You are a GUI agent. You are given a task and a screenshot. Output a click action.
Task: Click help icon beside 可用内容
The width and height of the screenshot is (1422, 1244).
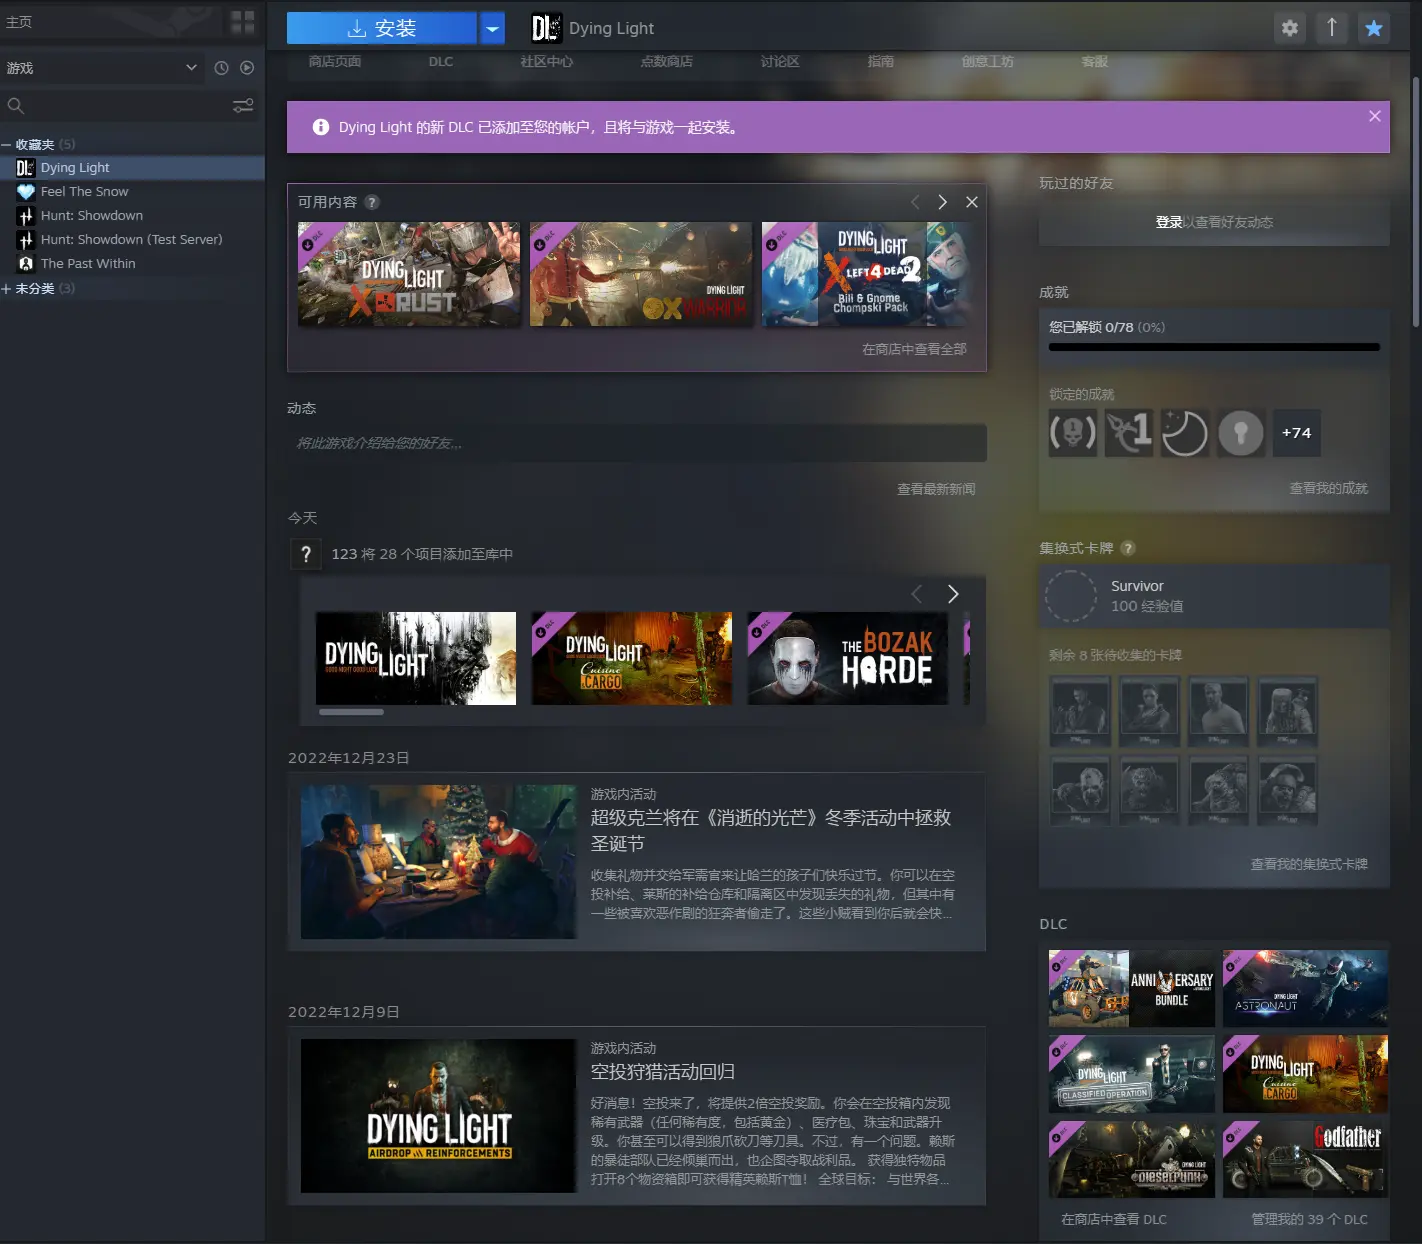point(372,202)
